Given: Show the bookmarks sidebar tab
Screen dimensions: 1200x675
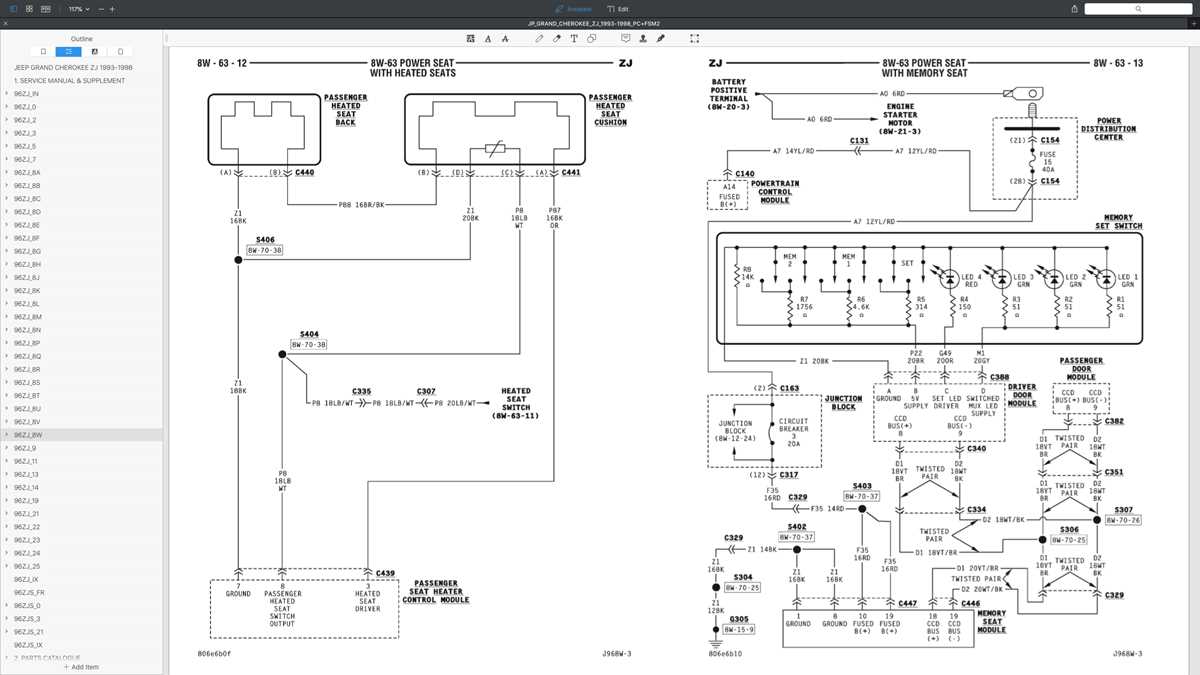Looking at the screenshot, I should point(43,51).
